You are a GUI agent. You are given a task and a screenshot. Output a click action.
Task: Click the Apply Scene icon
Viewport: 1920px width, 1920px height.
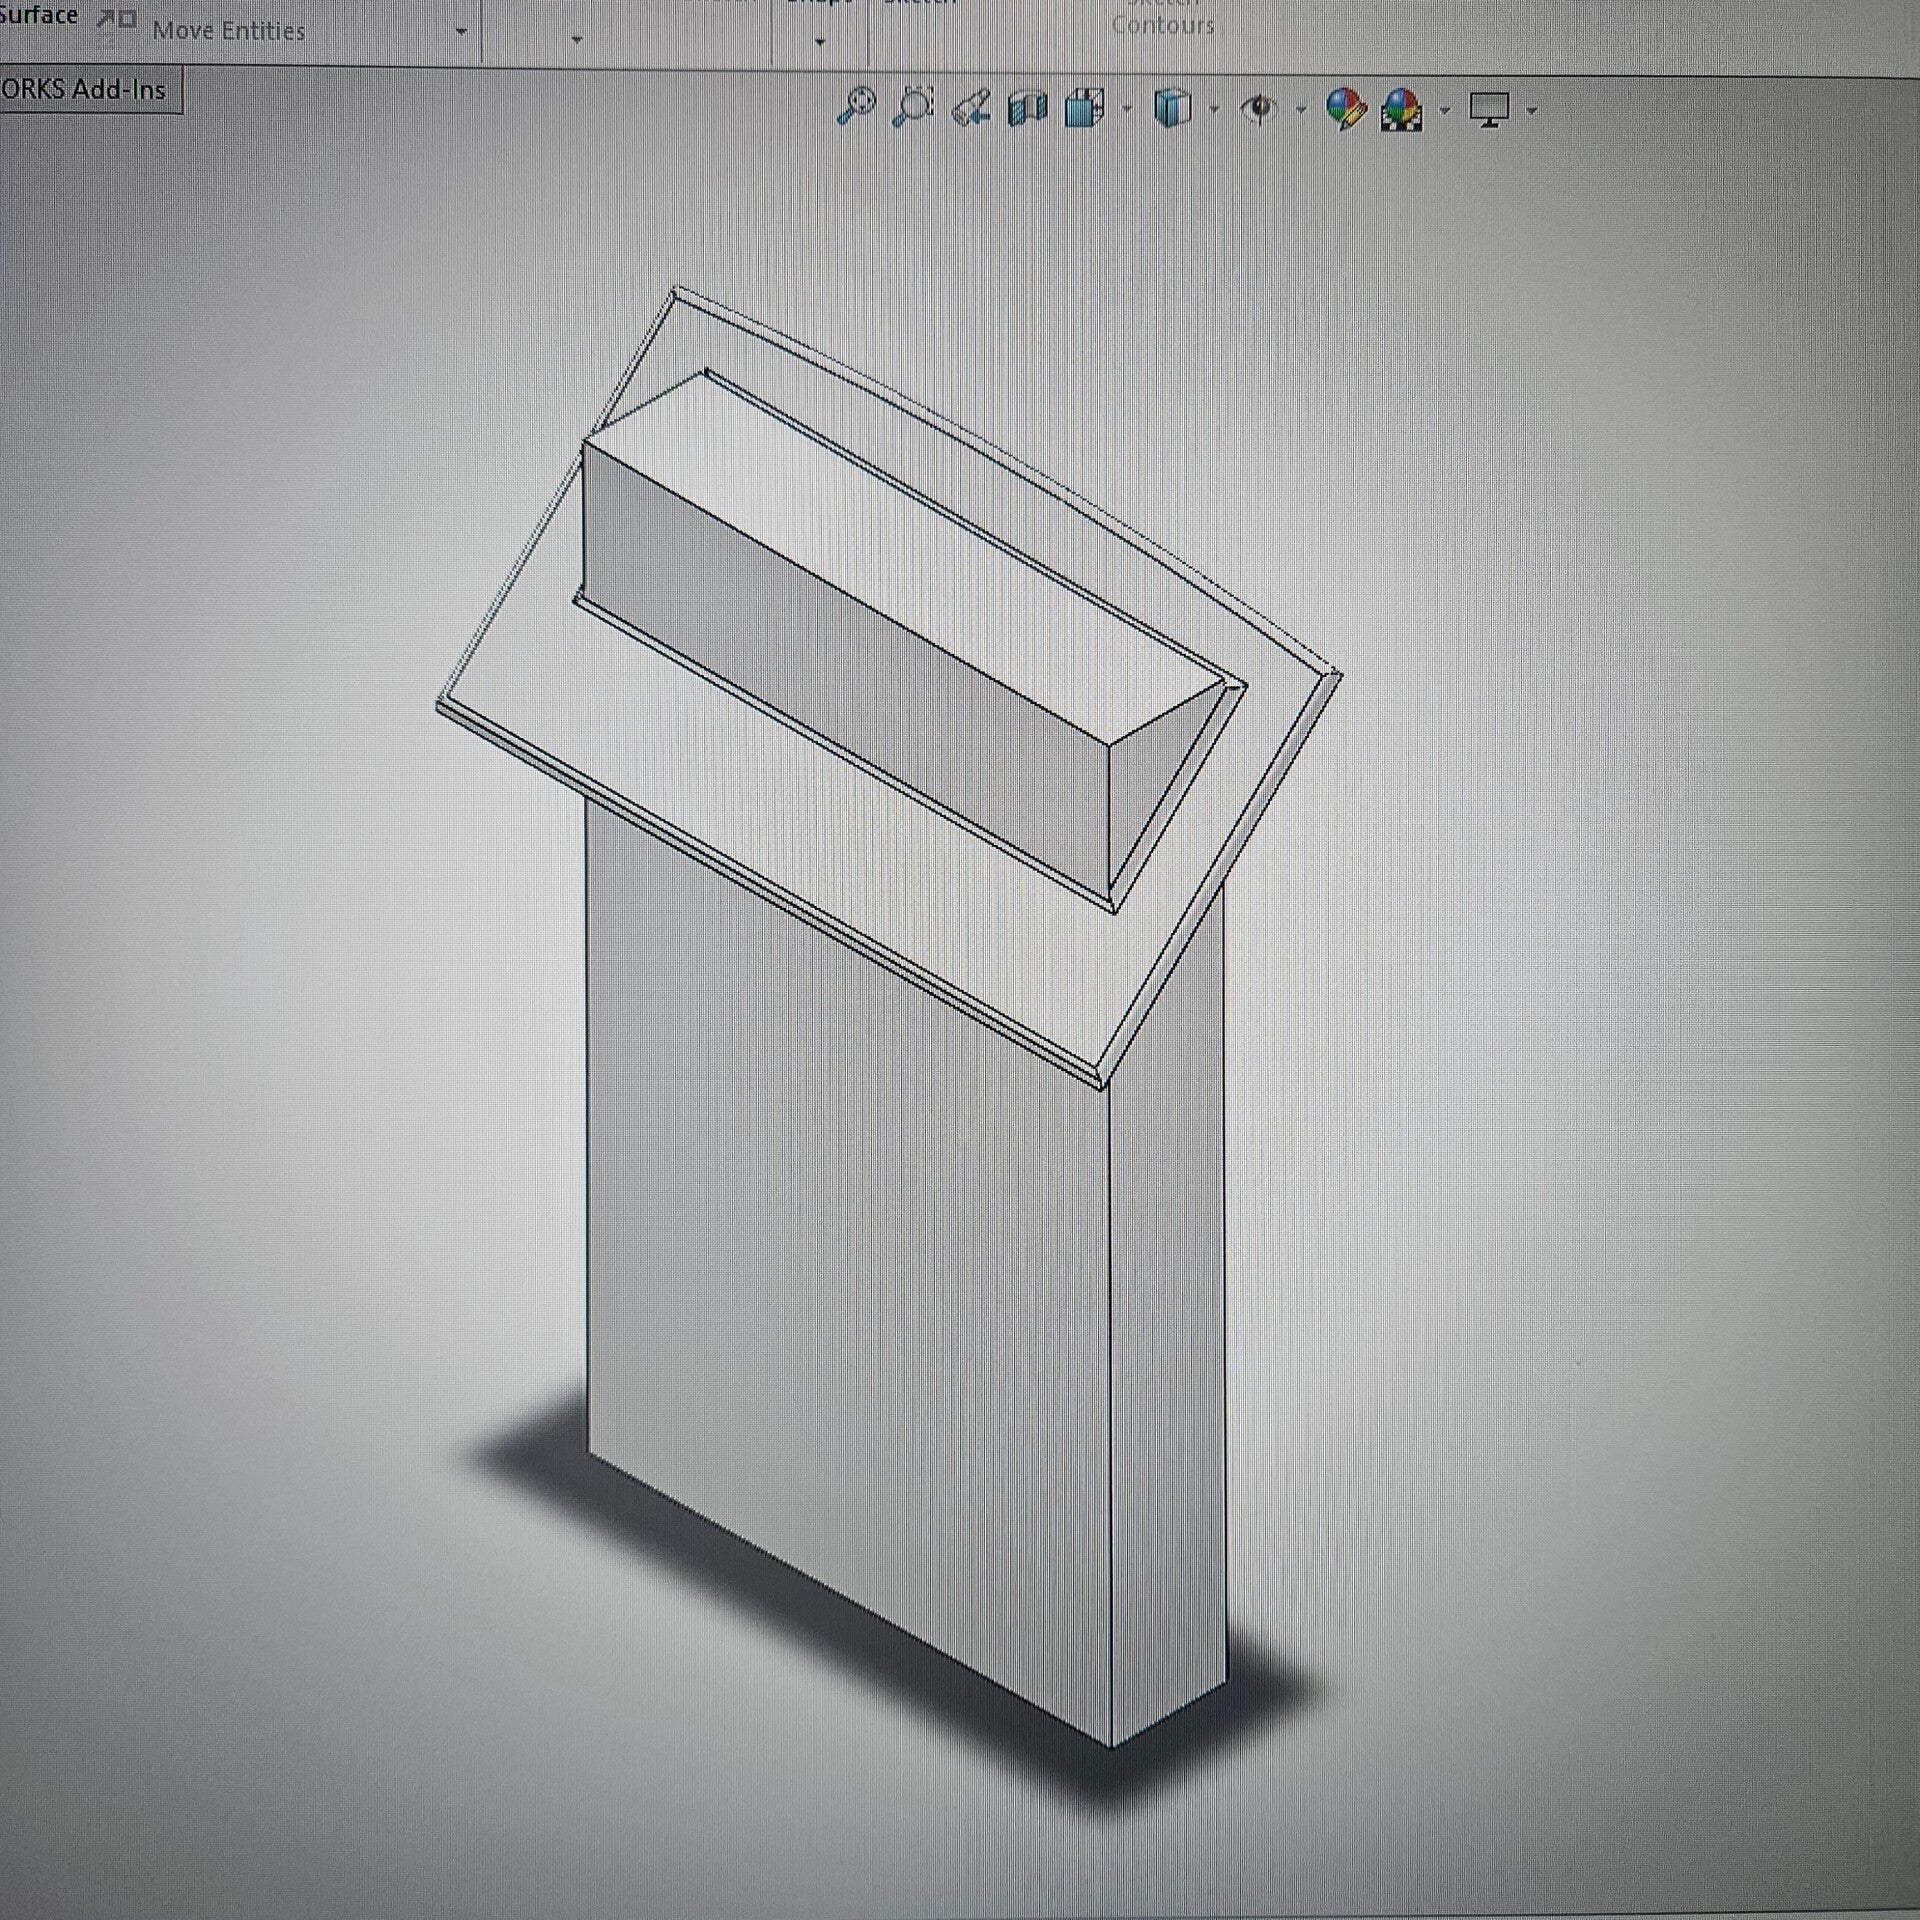tap(1402, 109)
